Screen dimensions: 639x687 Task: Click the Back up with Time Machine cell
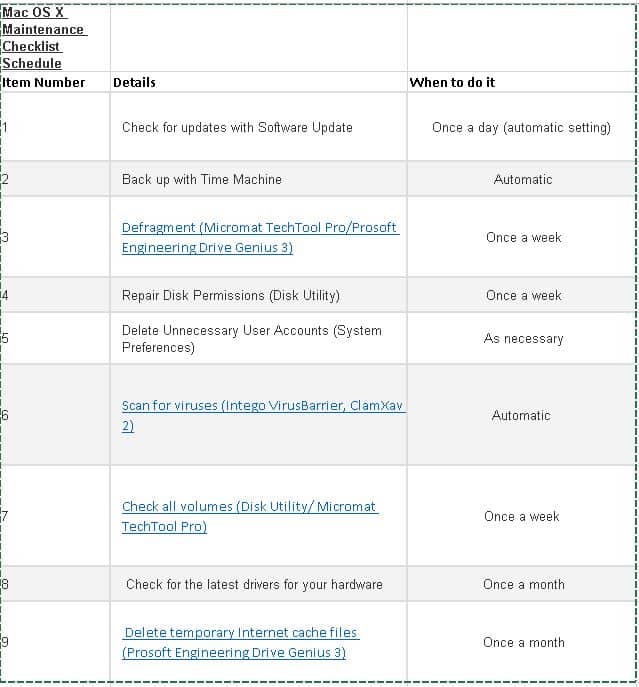click(202, 179)
